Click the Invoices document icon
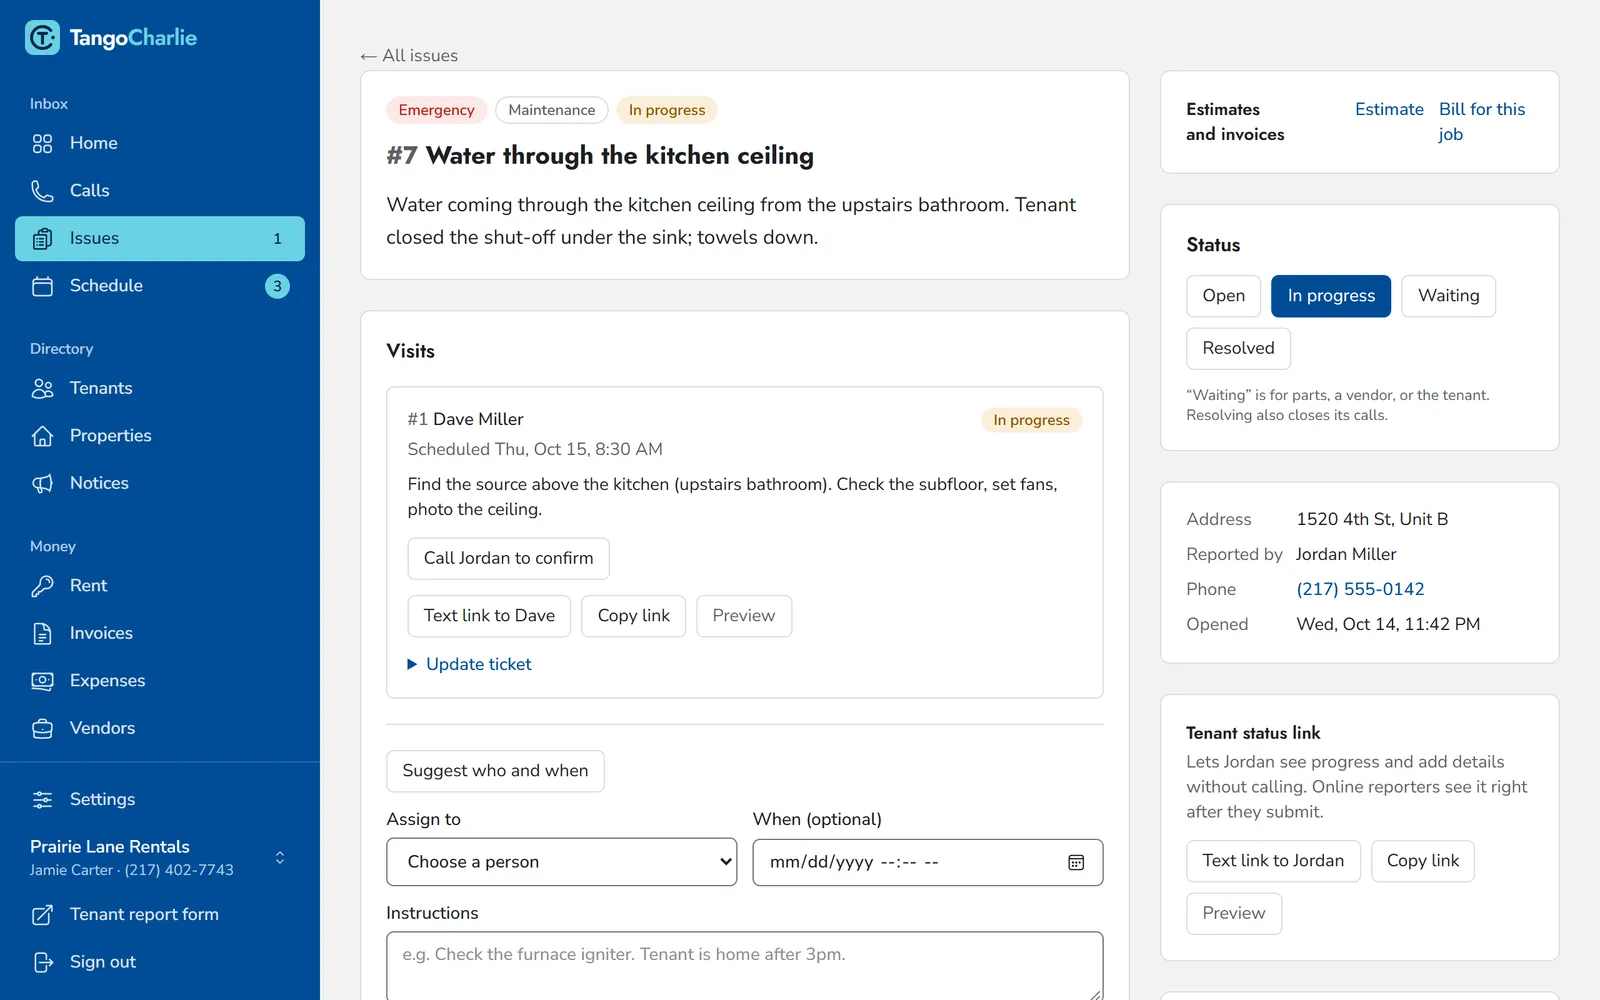Screen dimensions: 1600x1000 coord(42,634)
